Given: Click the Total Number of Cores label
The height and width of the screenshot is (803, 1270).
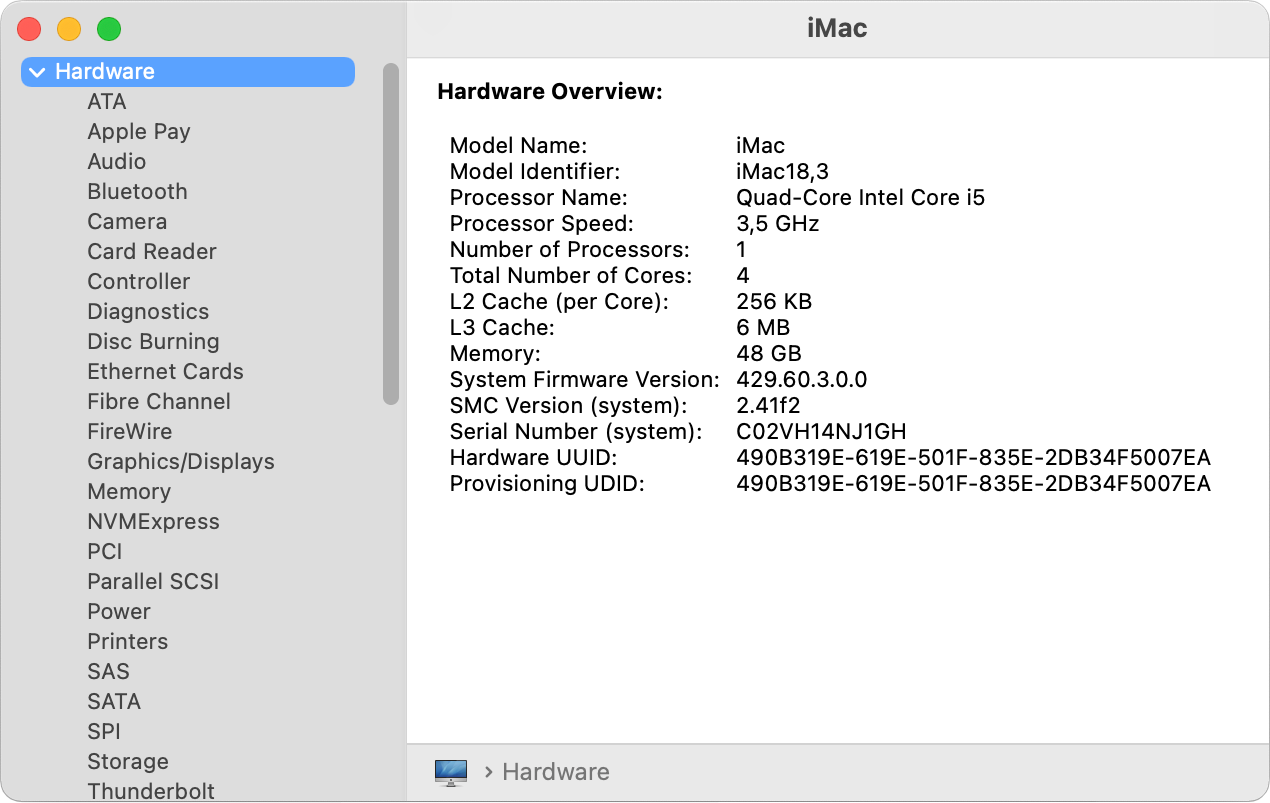Looking at the screenshot, I should click(571, 276).
